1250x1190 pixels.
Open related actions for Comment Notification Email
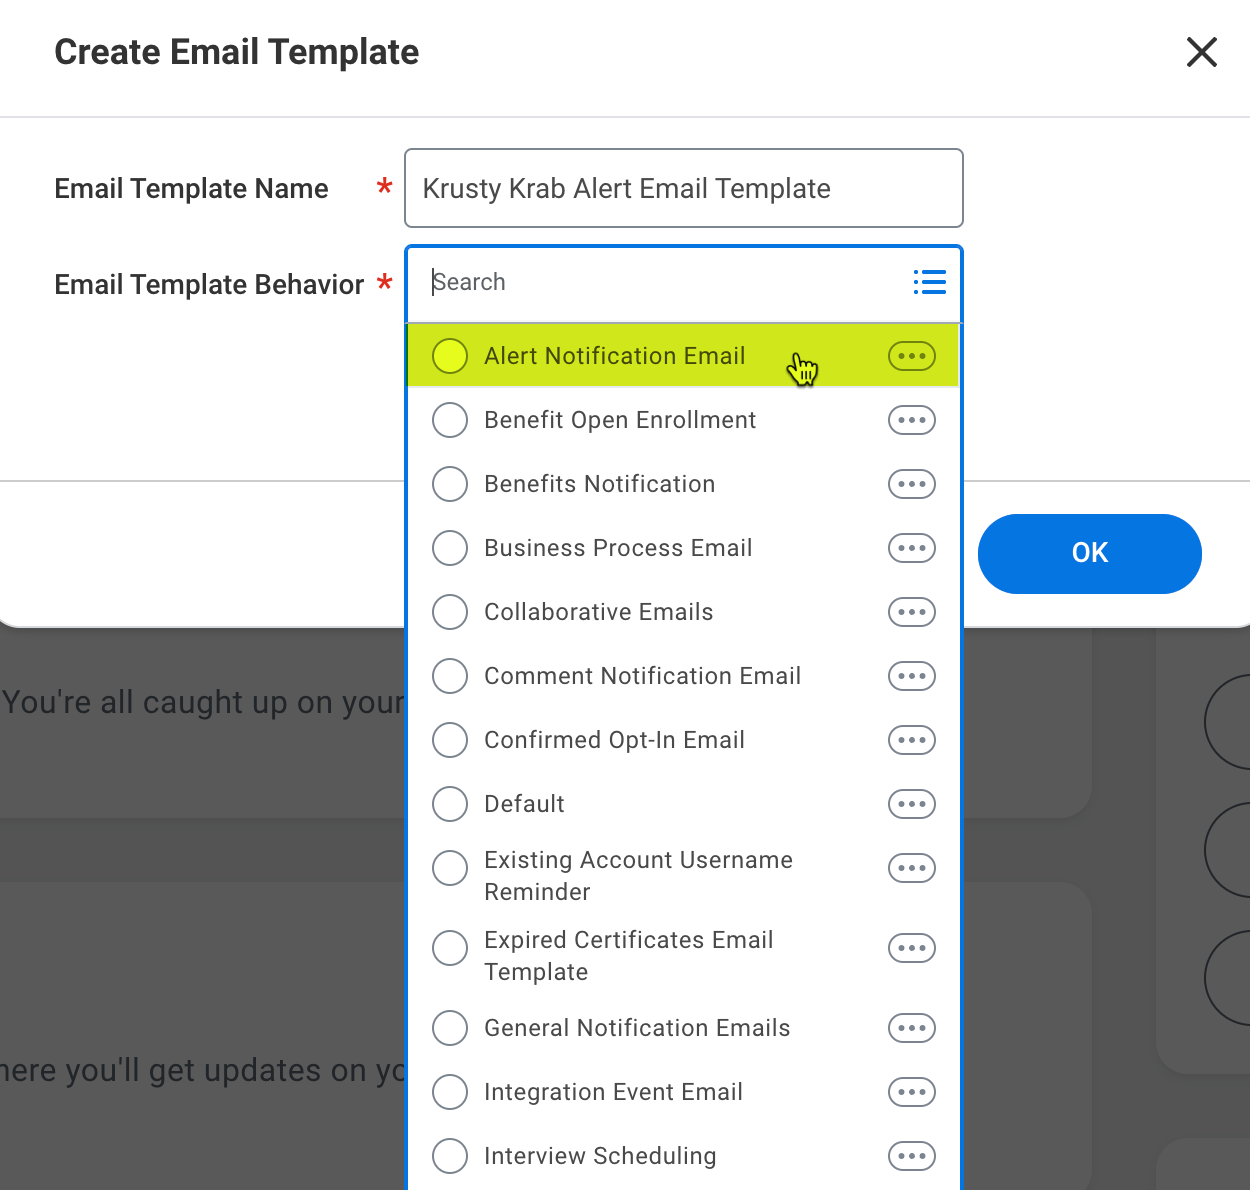click(x=912, y=676)
